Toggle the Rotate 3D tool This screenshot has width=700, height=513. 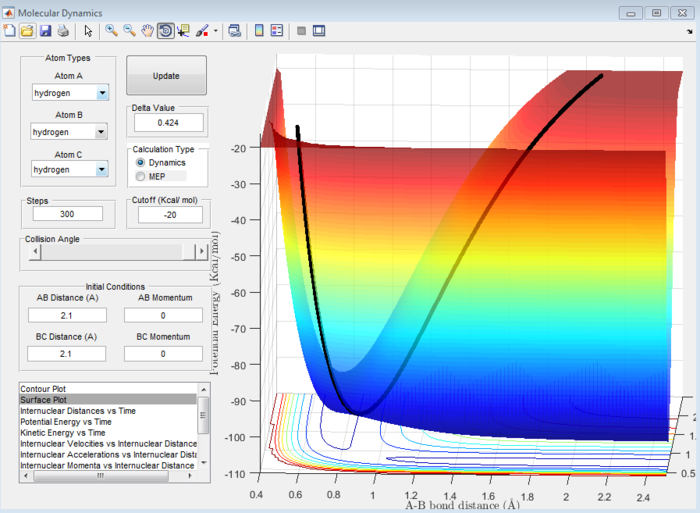click(165, 31)
